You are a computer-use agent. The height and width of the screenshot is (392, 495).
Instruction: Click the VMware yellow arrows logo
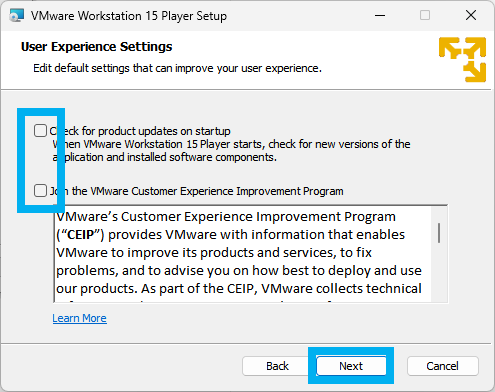[462, 59]
